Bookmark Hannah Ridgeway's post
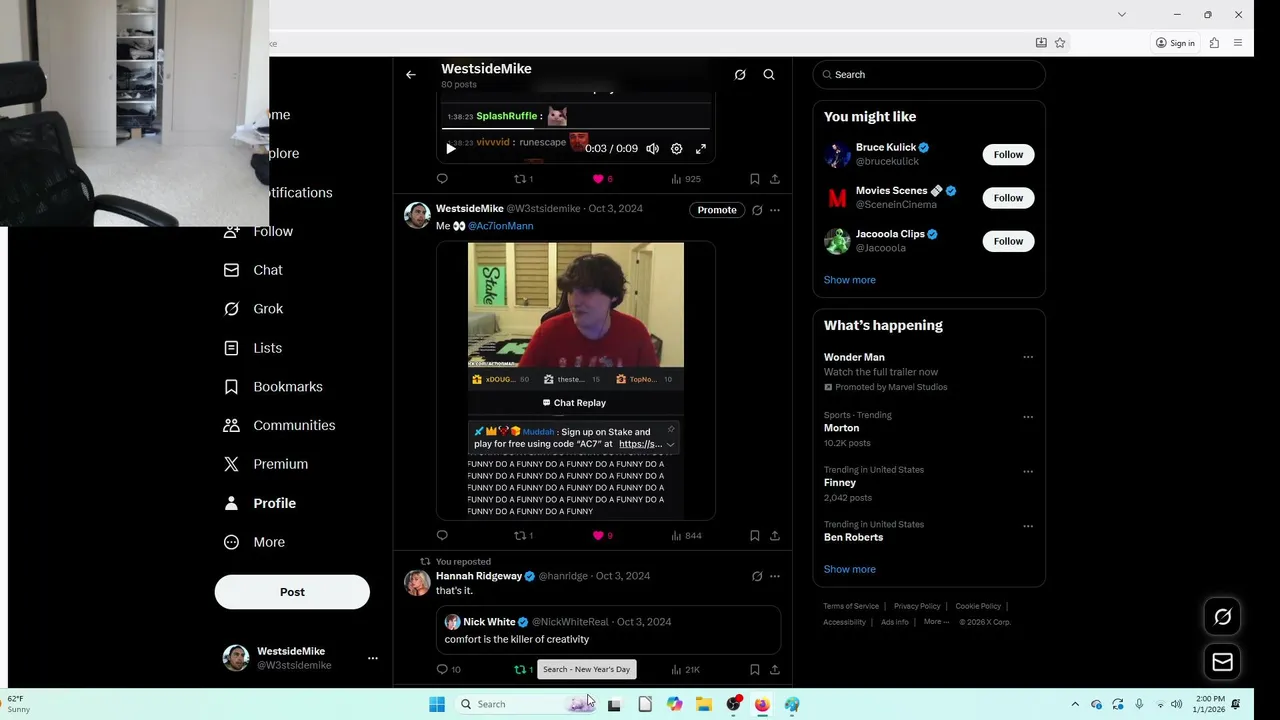 (755, 670)
